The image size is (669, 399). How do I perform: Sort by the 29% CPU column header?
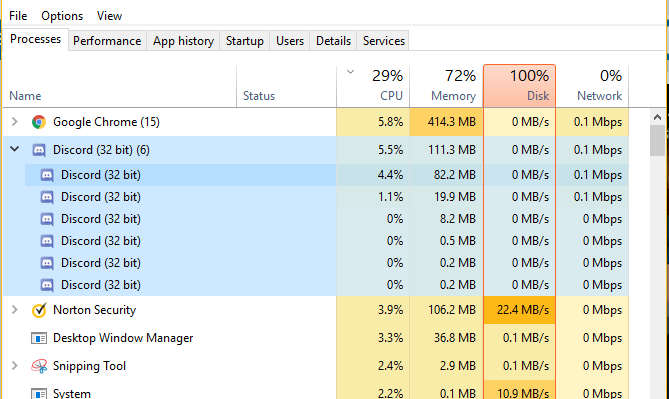[x=373, y=87]
